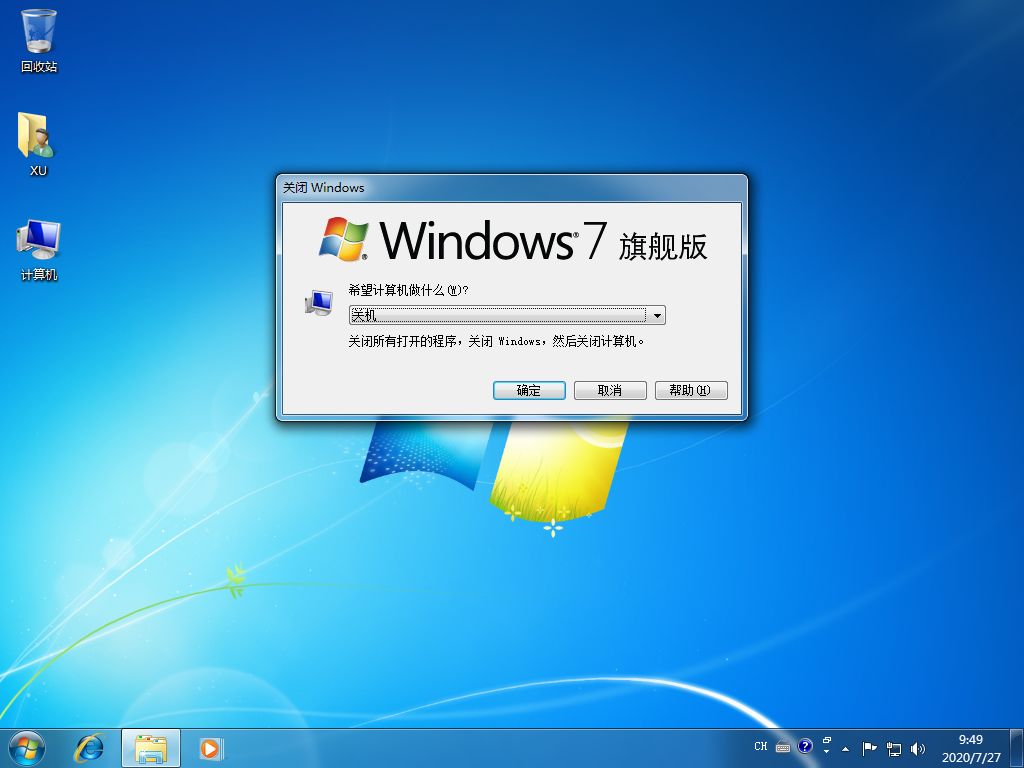This screenshot has height=768, width=1024.
Task: Click the 希望计算机做什么(W)? label
Action: coord(408,291)
